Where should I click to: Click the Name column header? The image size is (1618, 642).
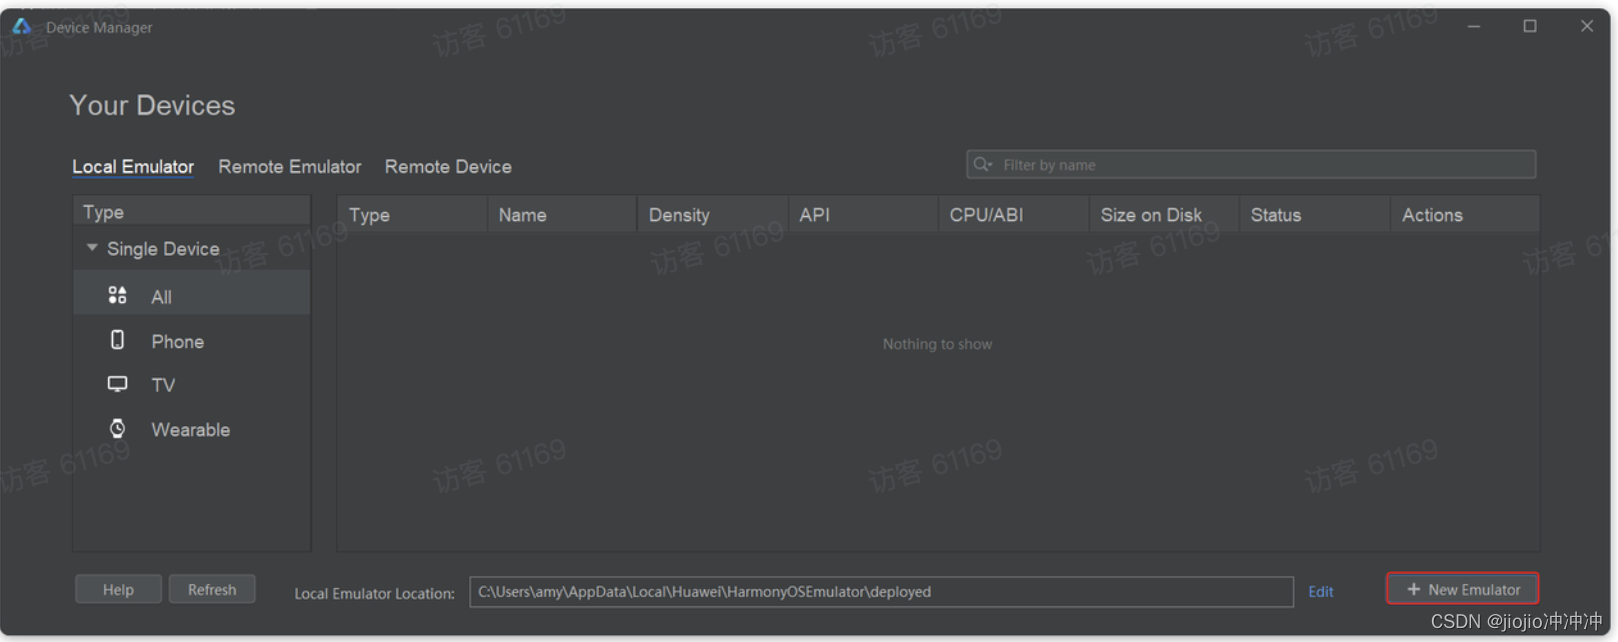[562, 215]
